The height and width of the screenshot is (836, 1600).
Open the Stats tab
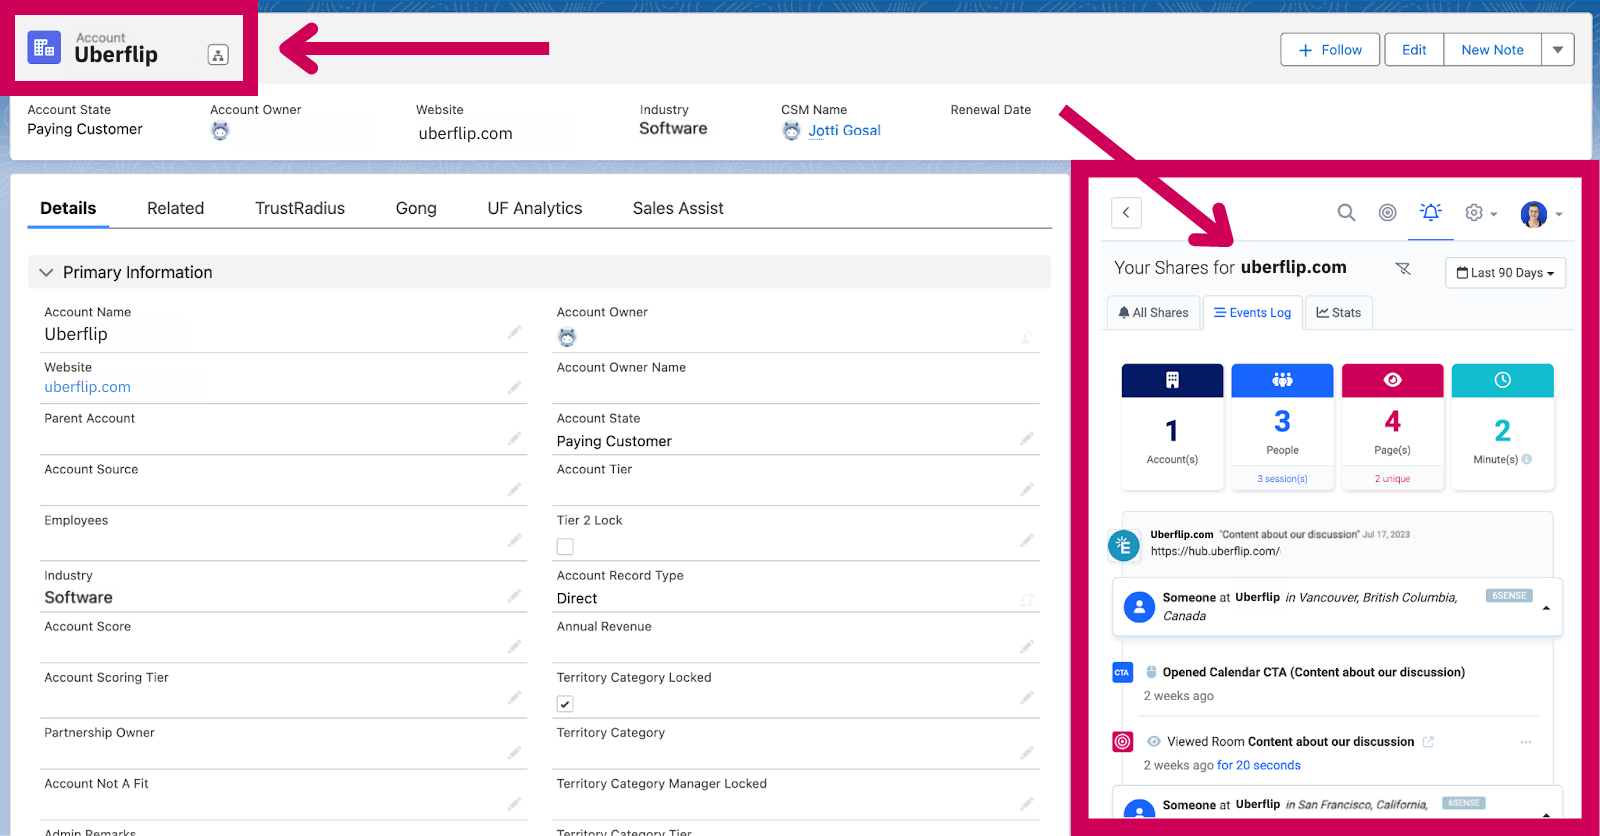click(1339, 313)
